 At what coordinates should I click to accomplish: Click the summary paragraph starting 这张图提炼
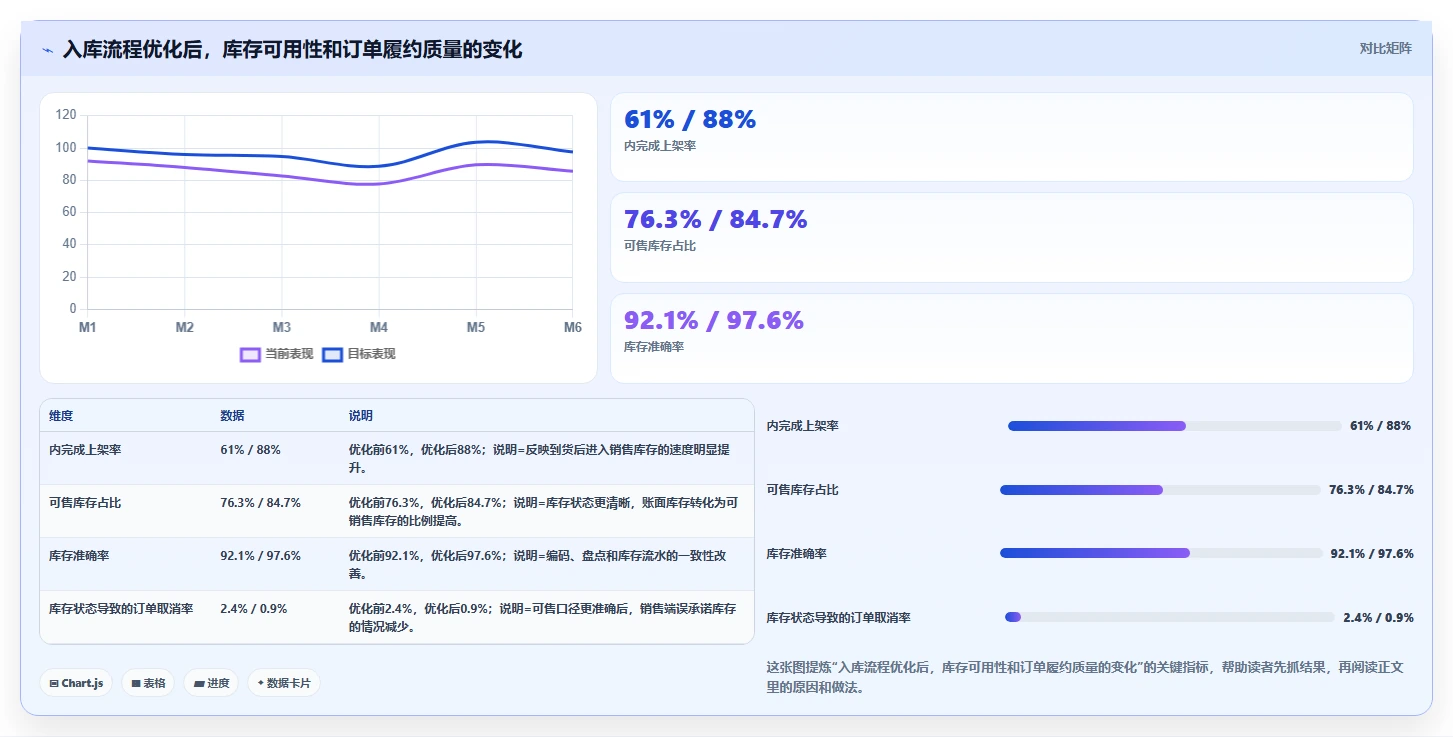click(1085, 677)
